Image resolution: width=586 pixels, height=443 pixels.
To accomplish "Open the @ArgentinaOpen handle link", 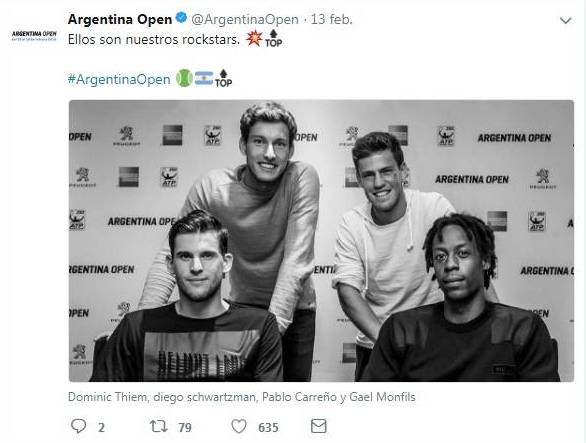I will pos(245,19).
